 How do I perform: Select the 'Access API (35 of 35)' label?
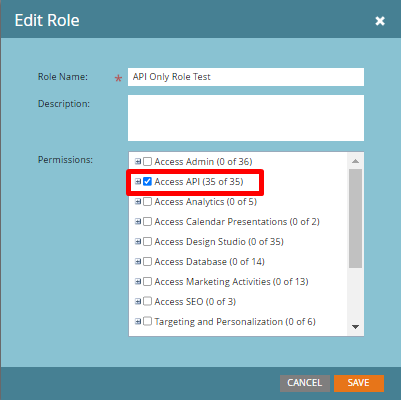199,182
